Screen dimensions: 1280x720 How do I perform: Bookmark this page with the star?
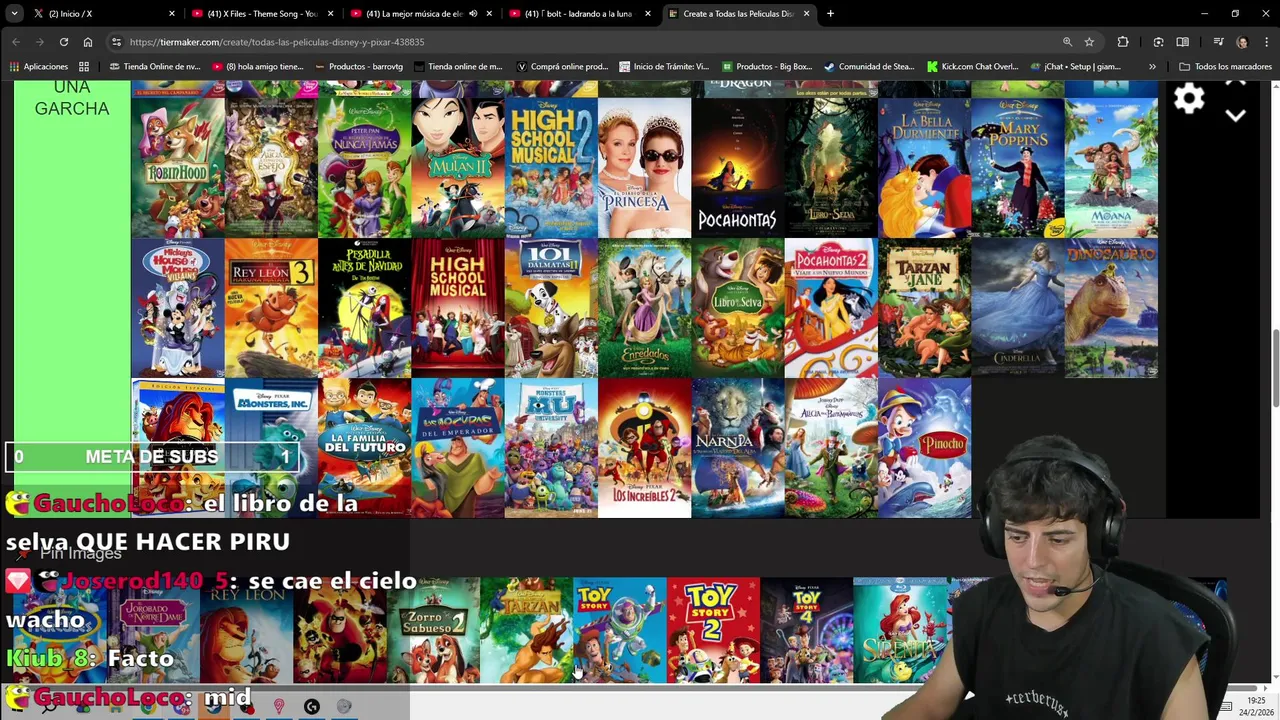tap(1089, 42)
